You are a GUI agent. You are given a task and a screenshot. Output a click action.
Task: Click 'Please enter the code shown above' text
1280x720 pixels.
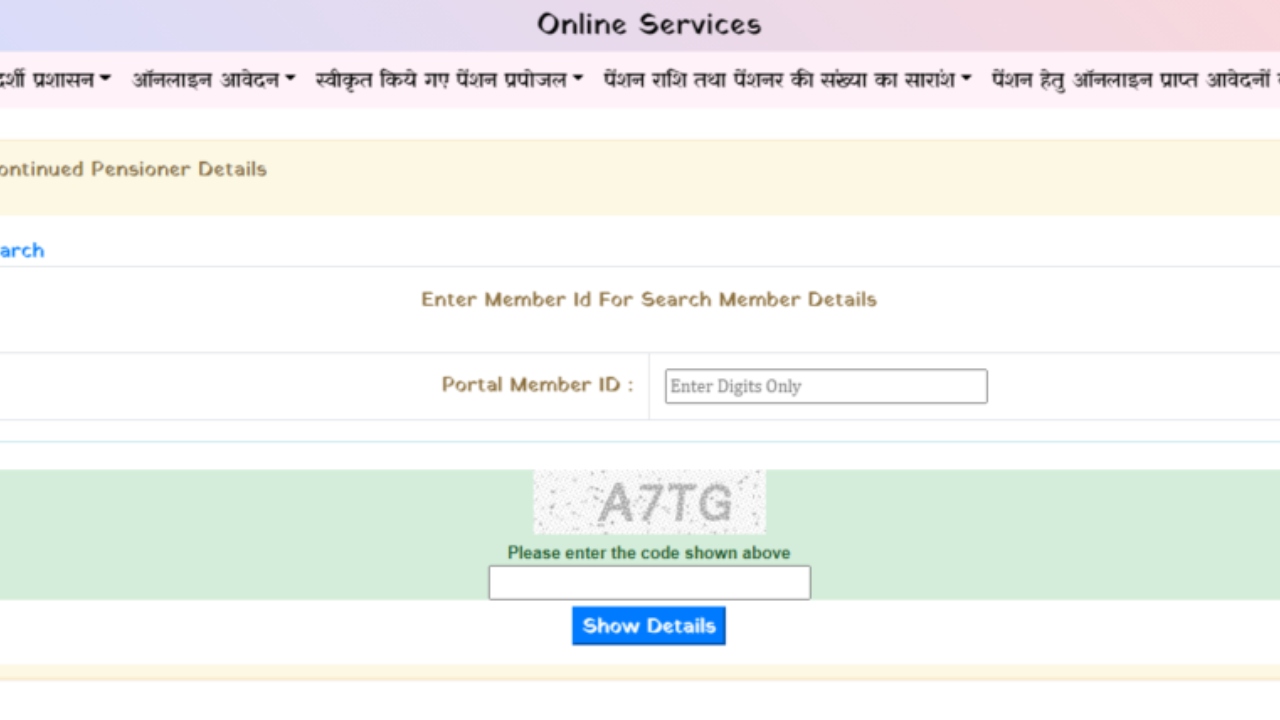[649, 553]
